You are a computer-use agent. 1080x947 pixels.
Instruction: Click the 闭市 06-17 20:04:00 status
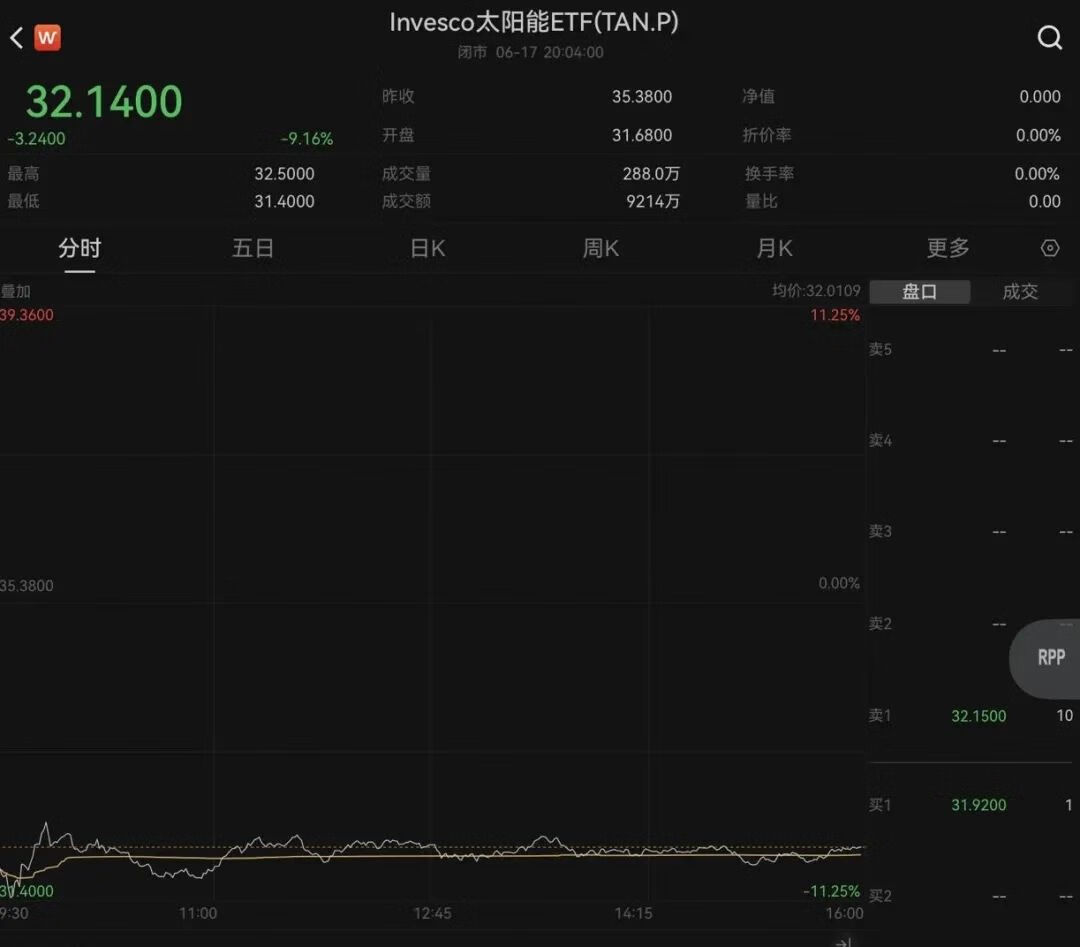coord(530,52)
